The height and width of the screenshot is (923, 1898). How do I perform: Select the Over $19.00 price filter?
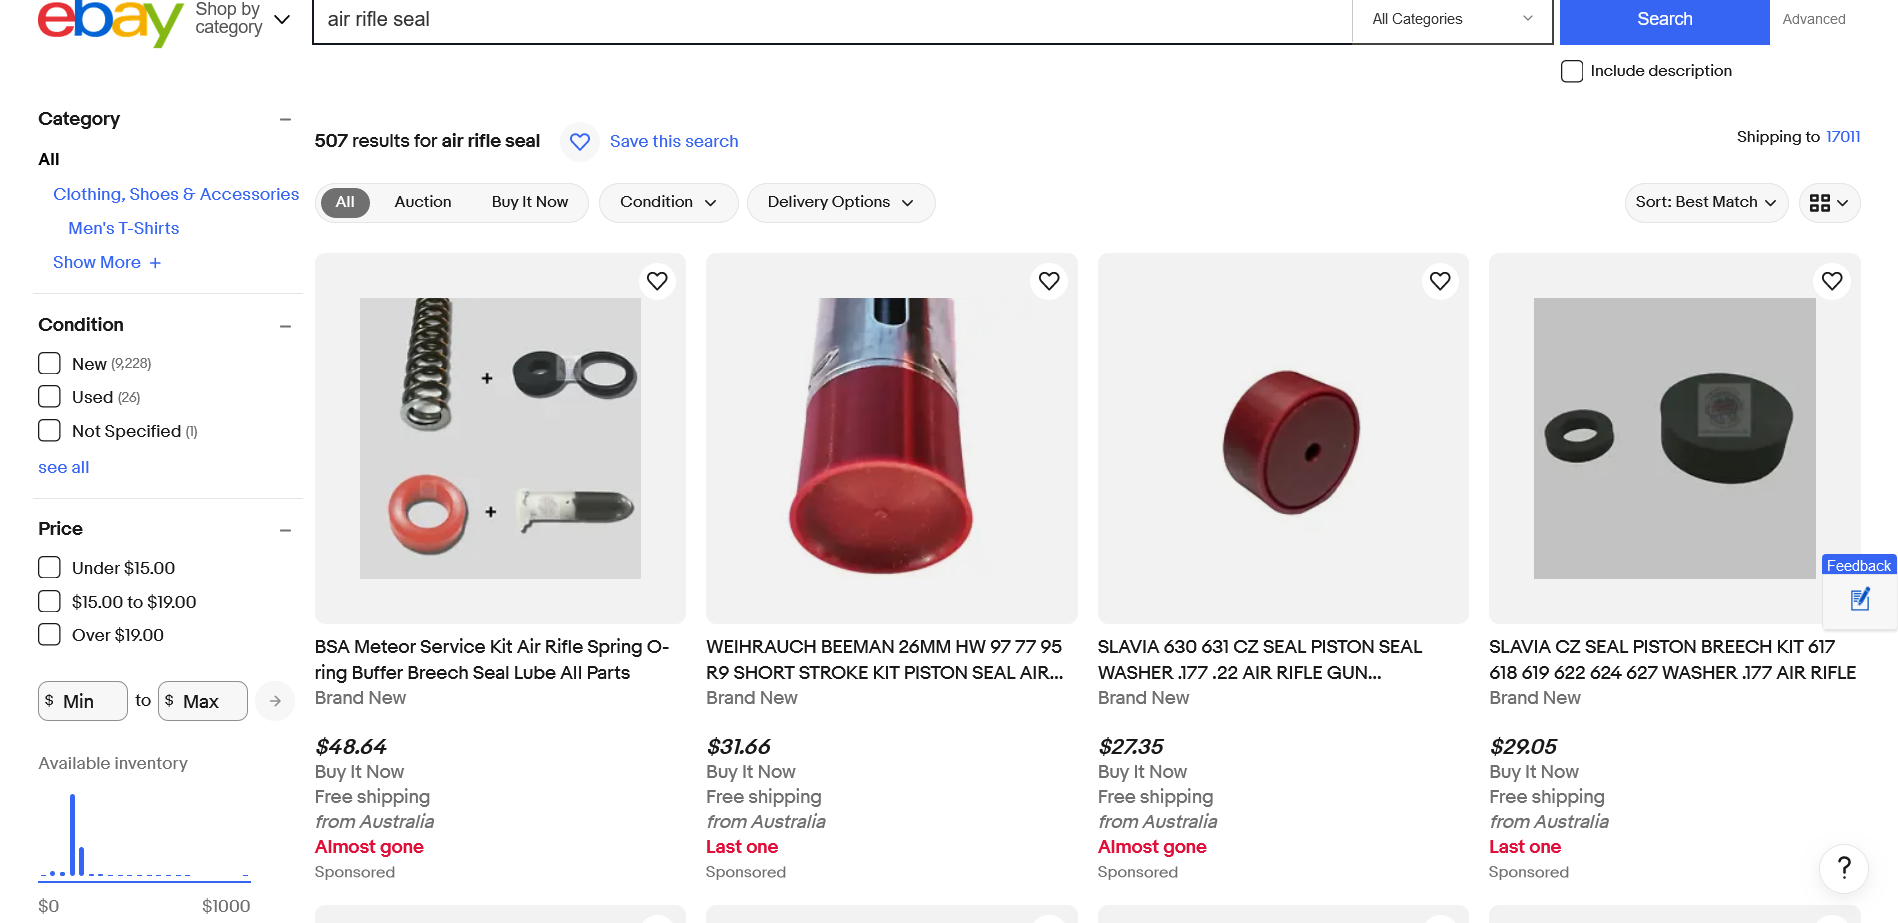click(49, 634)
